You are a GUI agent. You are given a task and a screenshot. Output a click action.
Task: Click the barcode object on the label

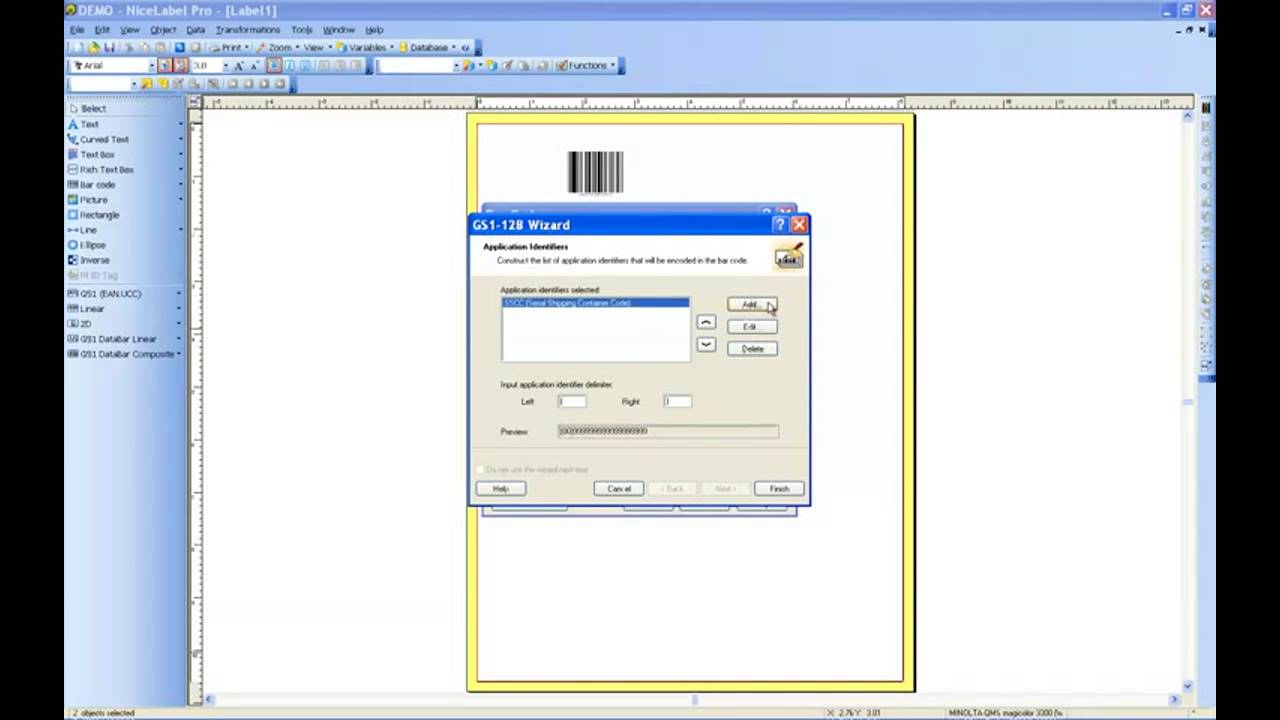tap(596, 172)
